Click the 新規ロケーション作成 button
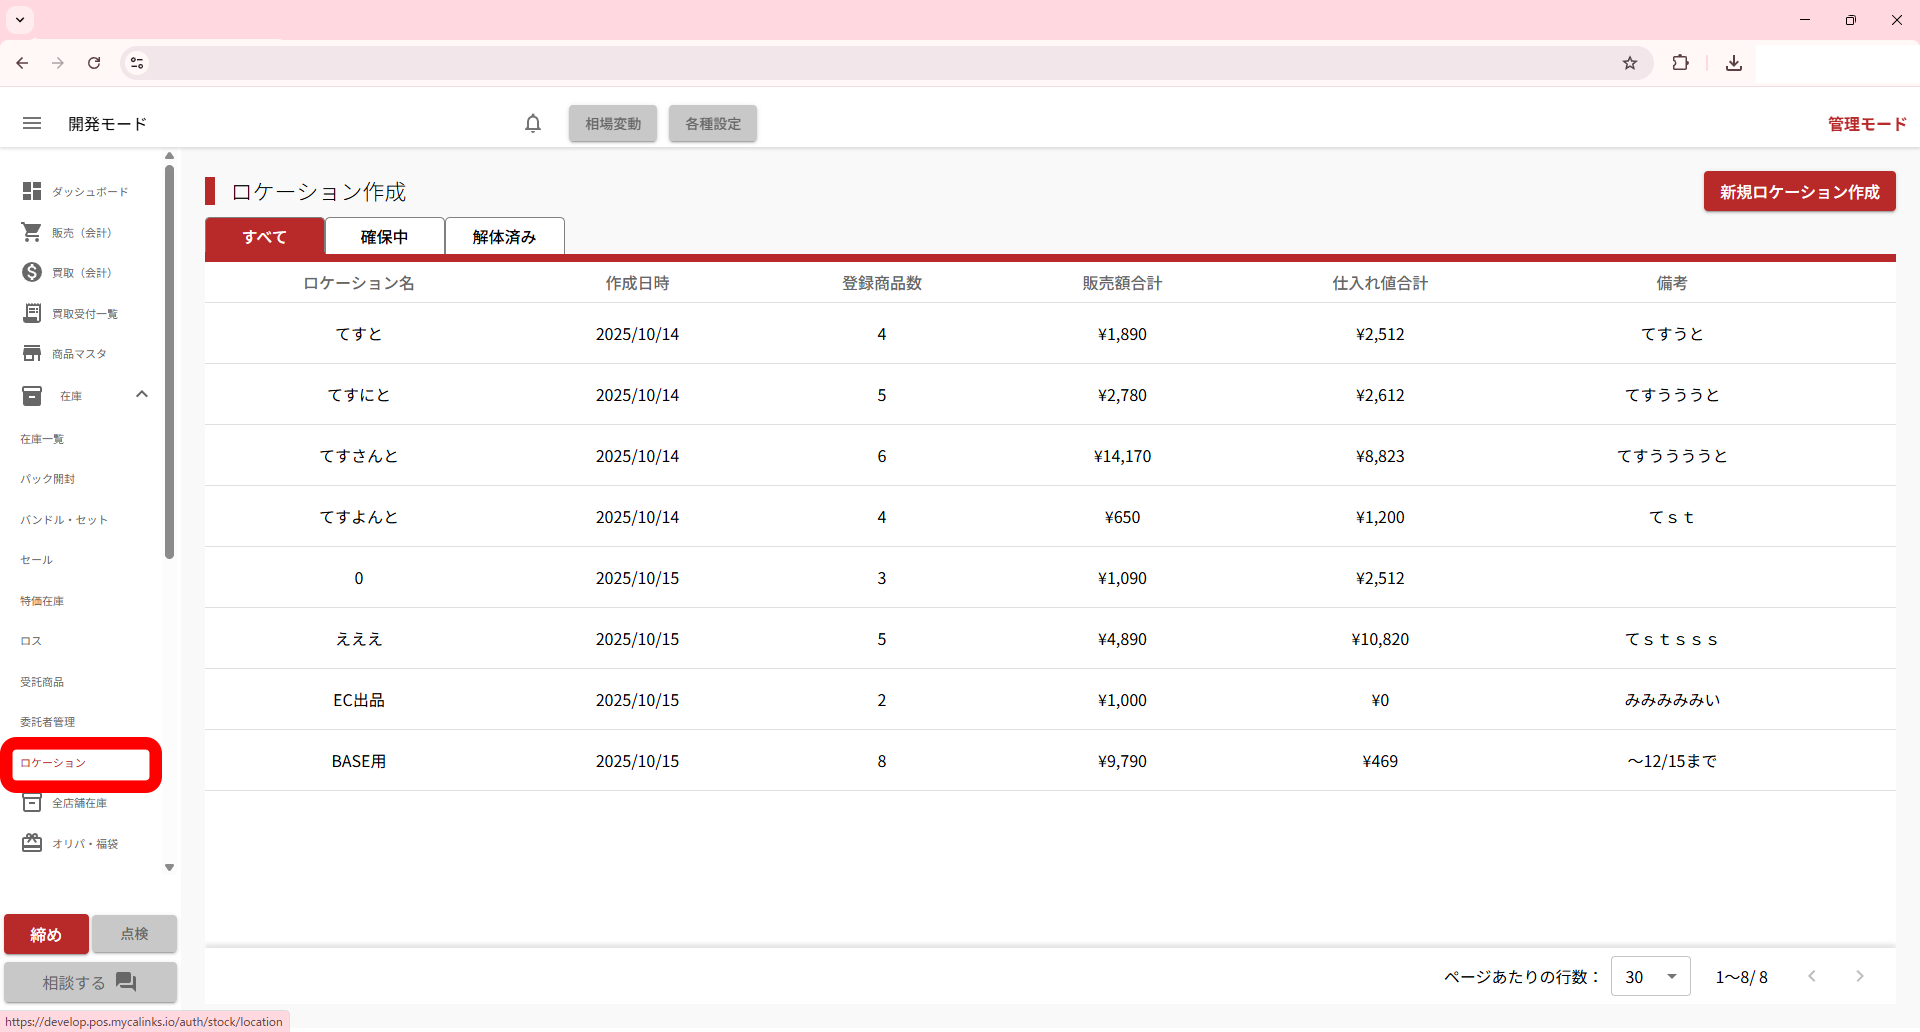The width and height of the screenshot is (1920, 1032). pyautogui.click(x=1799, y=192)
